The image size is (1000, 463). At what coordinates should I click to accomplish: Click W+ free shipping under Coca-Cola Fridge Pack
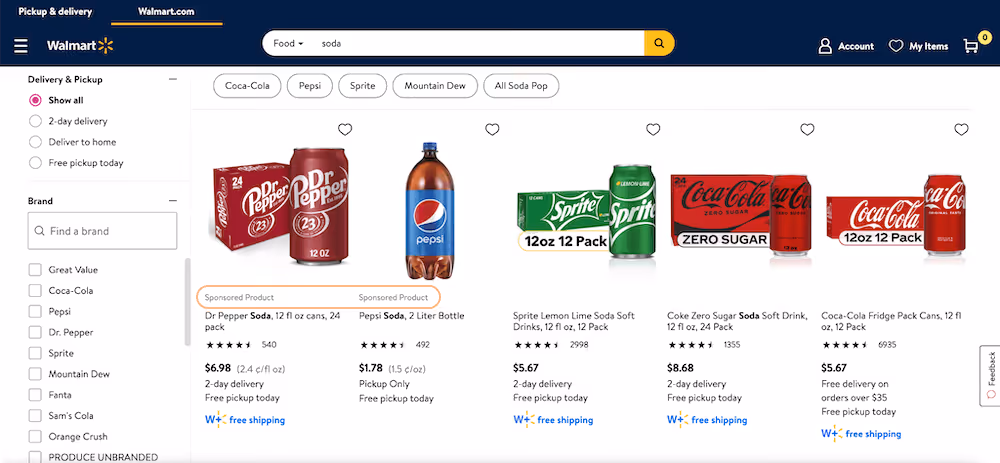click(861, 434)
